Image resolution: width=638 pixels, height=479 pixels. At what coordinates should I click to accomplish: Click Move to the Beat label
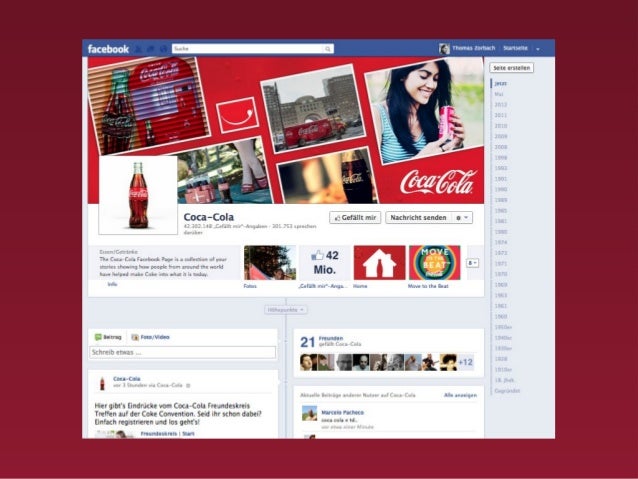[428, 286]
